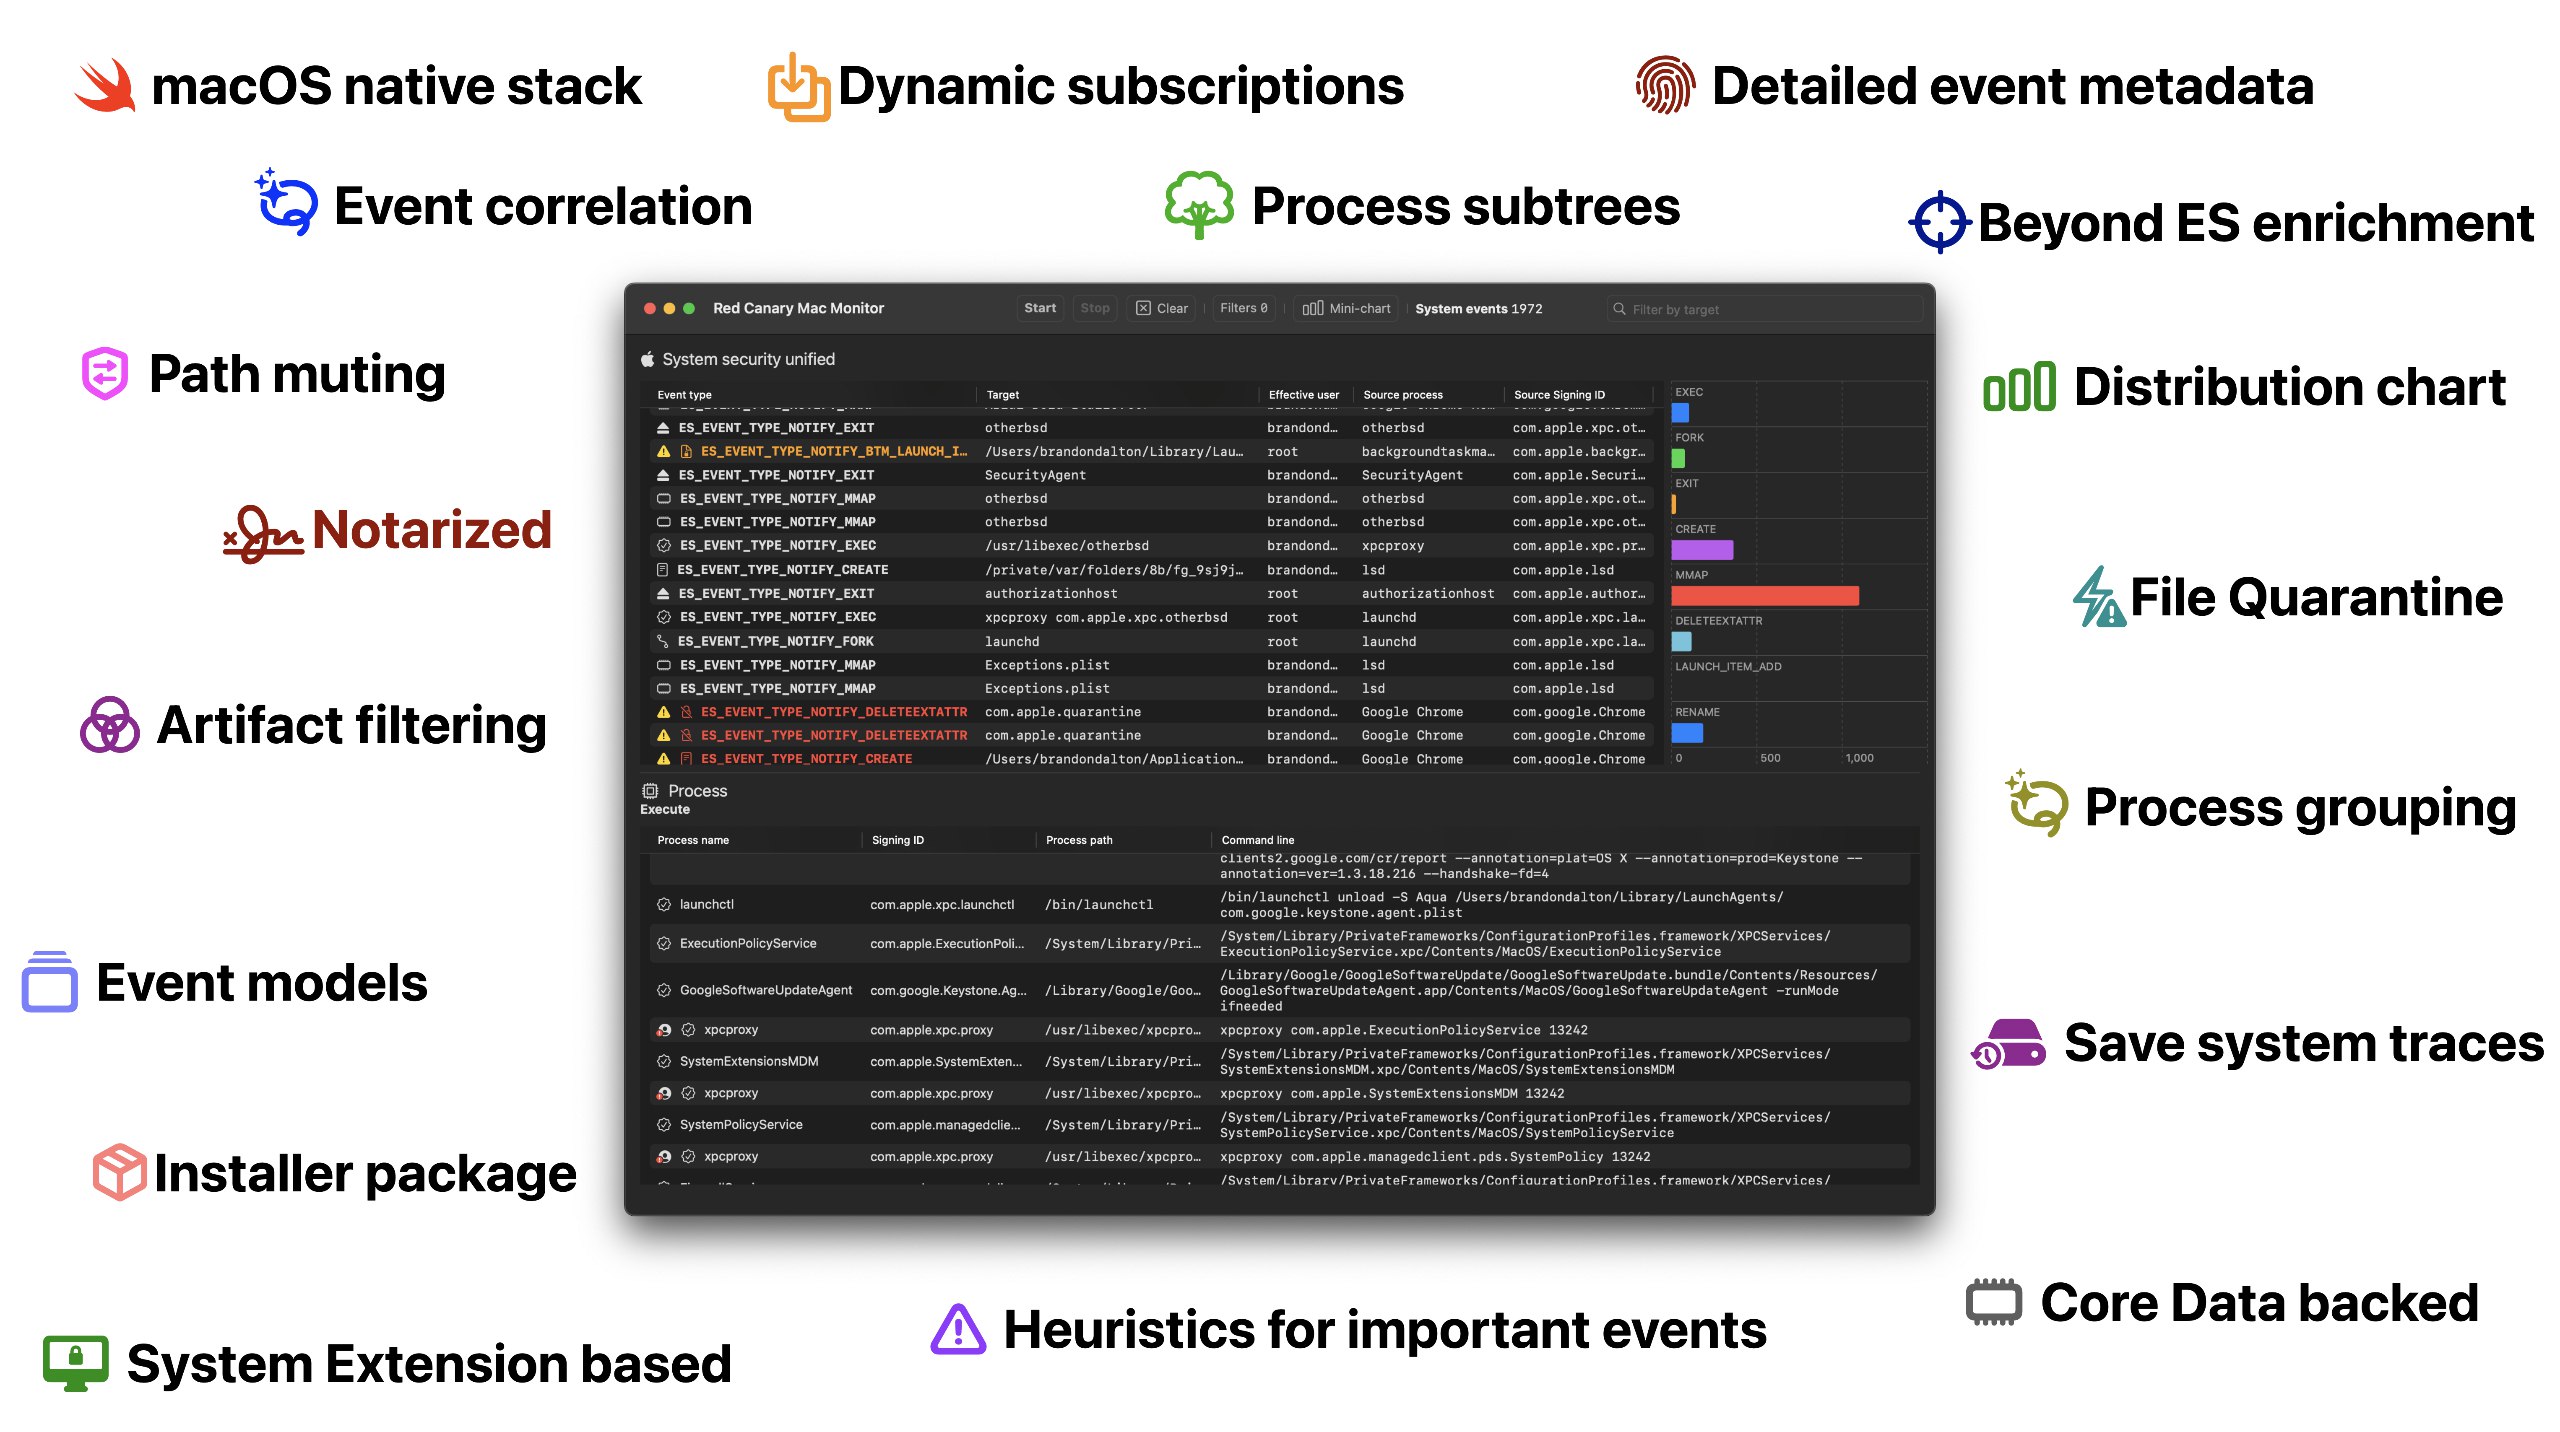This screenshot has width=2560, height=1432.
Task: Click the fork icon on NOTIFY_FORK row
Action: [662, 642]
